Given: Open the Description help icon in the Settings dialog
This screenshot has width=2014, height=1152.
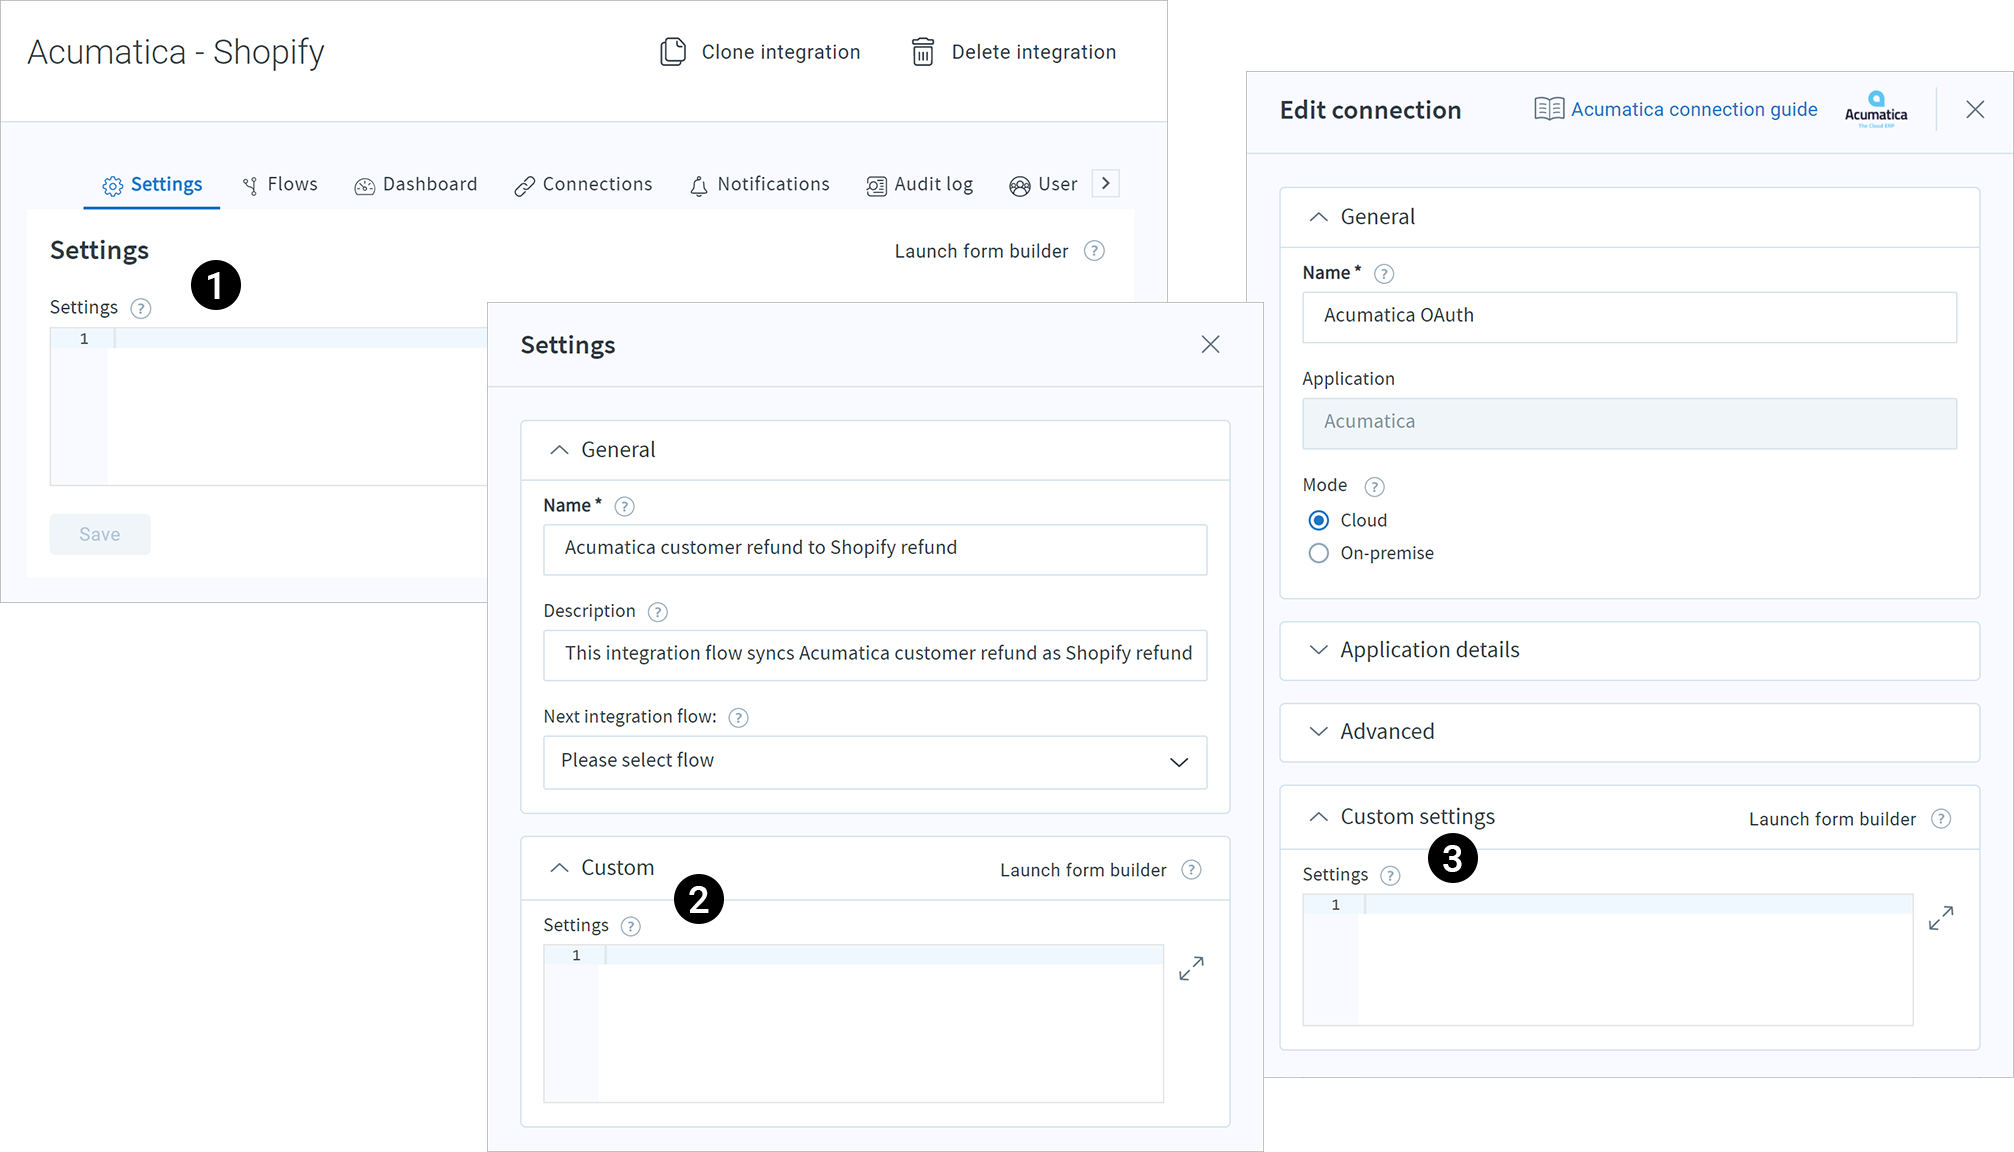Looking at the screenshot, I should pos(657,612).
